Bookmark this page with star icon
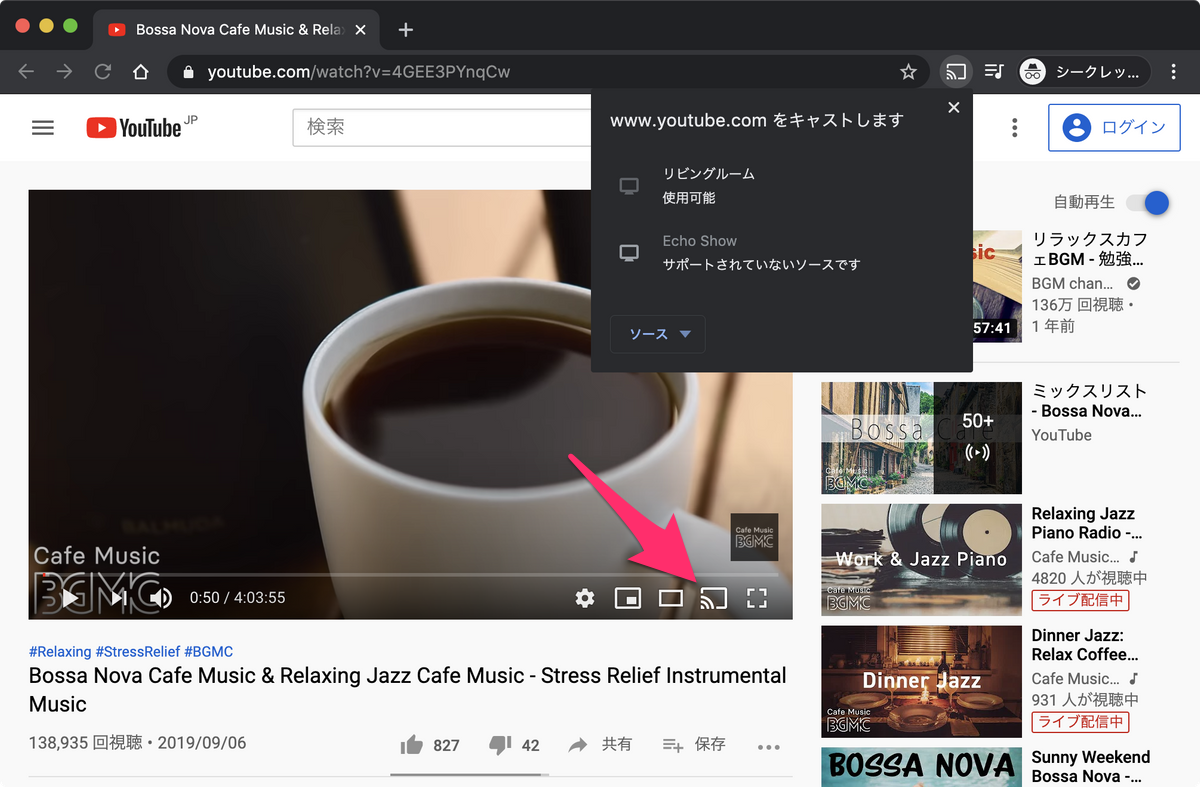The image size is (1200, 787). click(x=908, y=72)
